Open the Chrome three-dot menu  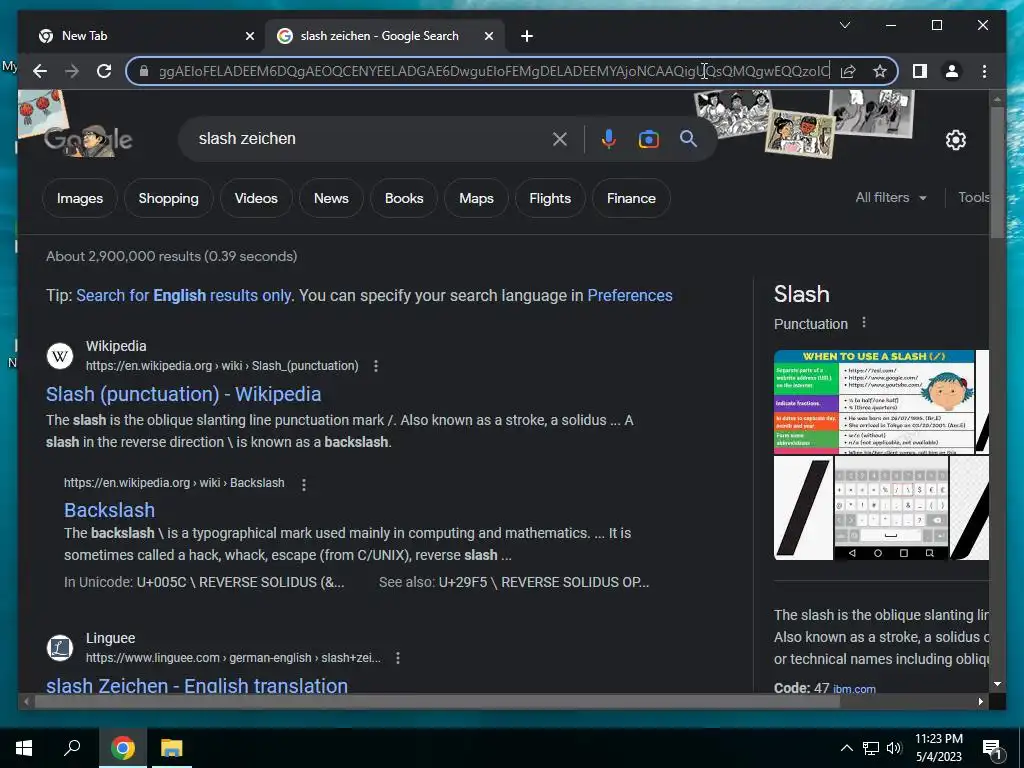984,71
